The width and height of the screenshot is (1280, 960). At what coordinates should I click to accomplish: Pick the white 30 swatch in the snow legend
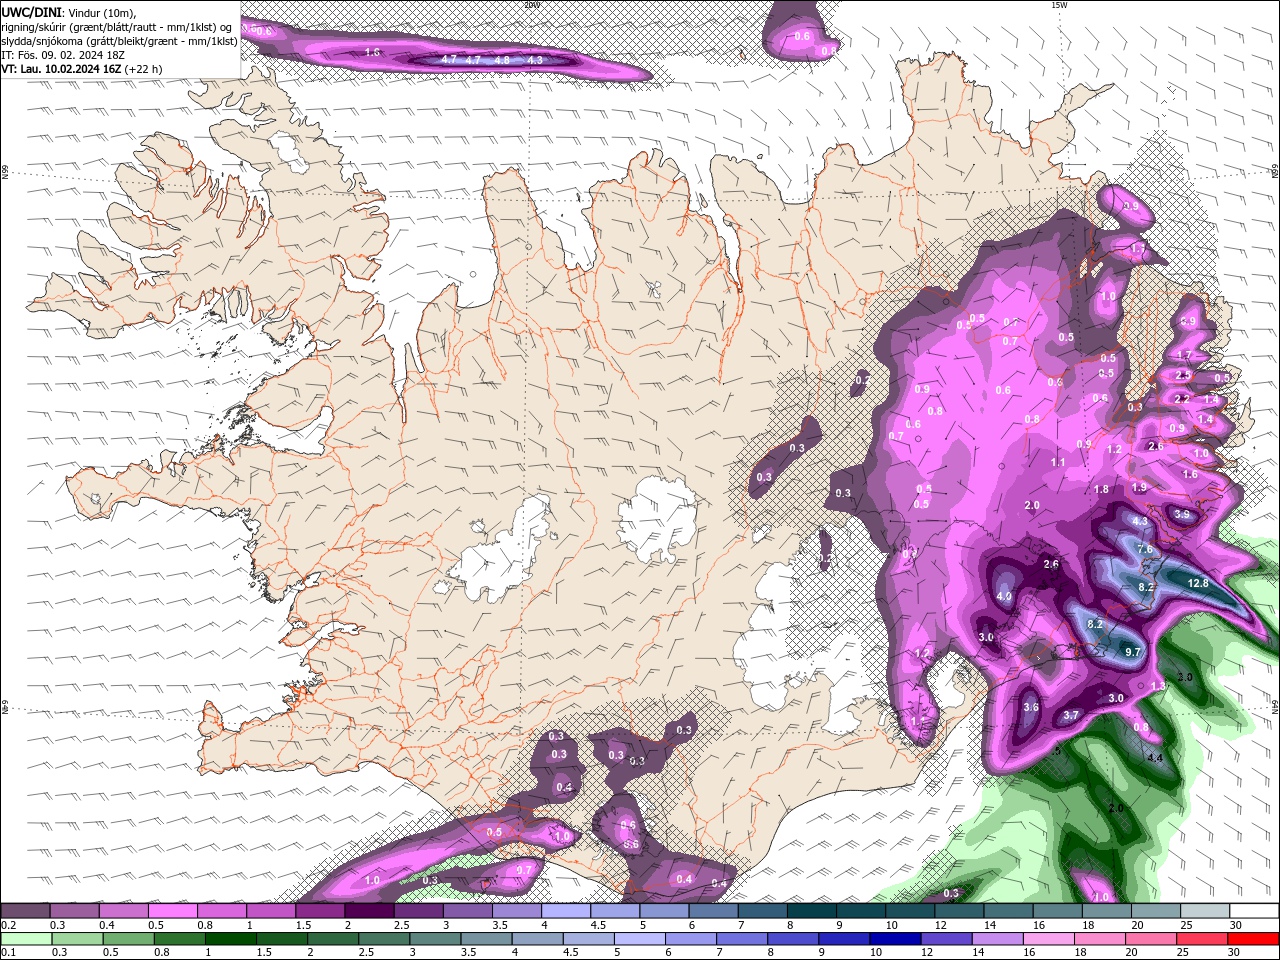(x=1253, y=910)
